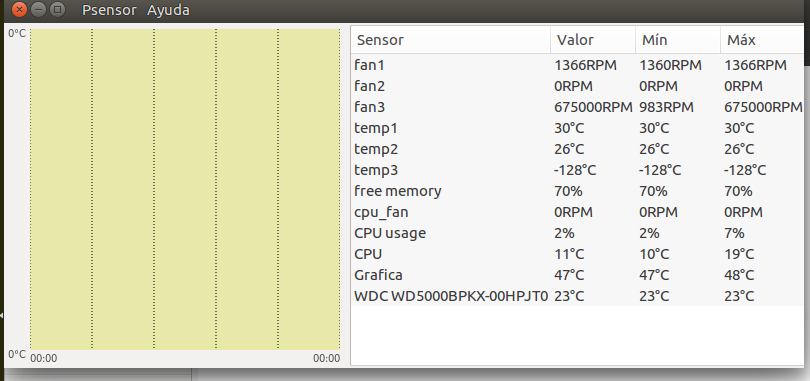Select the fan1 sensor row
The image size is (810, 381).
pos(581,65)
